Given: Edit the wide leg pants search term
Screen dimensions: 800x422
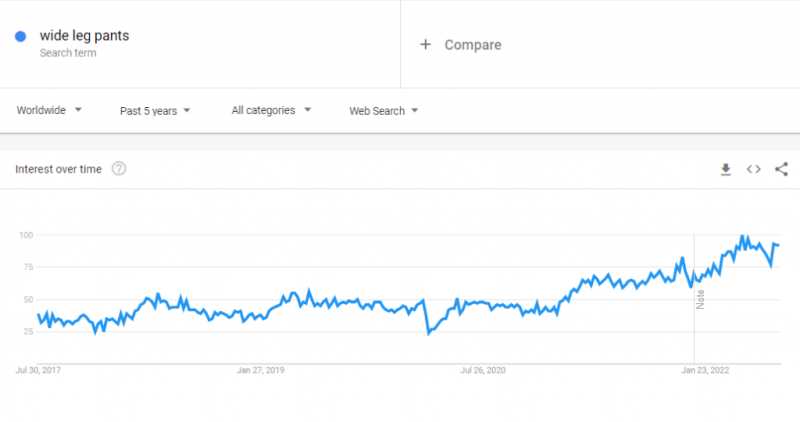Looking at the screenshot, I should [84, 36].
